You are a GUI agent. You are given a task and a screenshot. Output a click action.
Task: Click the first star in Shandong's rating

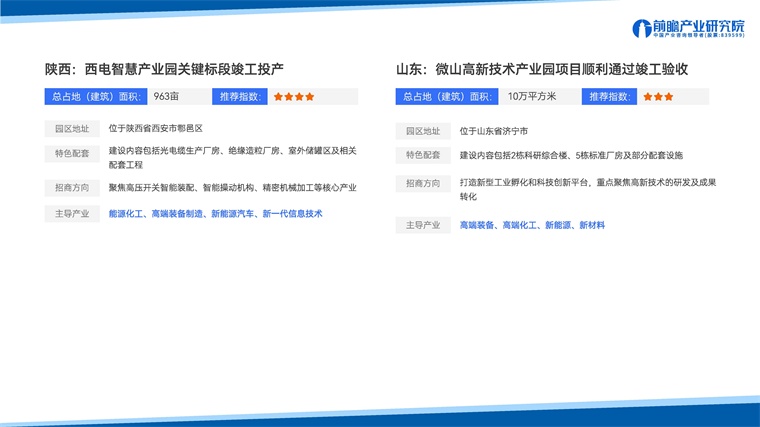coord(647,97)
